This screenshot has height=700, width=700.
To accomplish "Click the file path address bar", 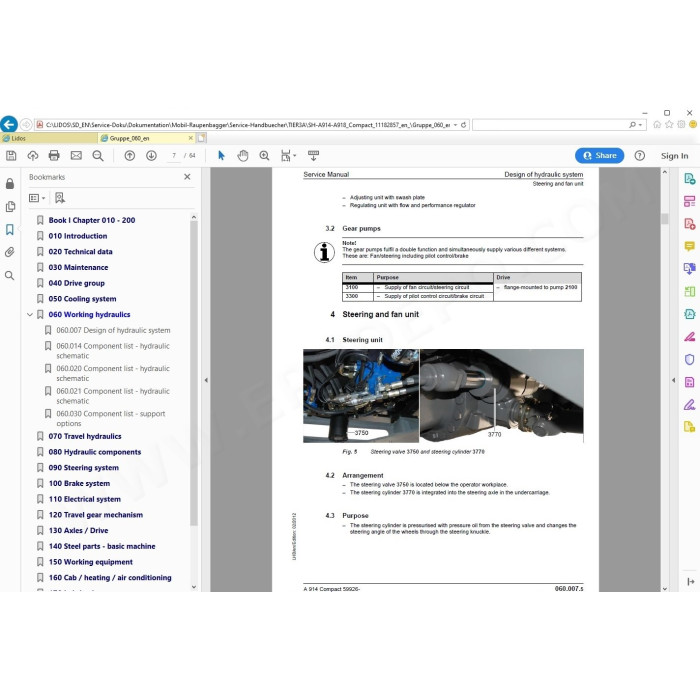I will [248, 125].
